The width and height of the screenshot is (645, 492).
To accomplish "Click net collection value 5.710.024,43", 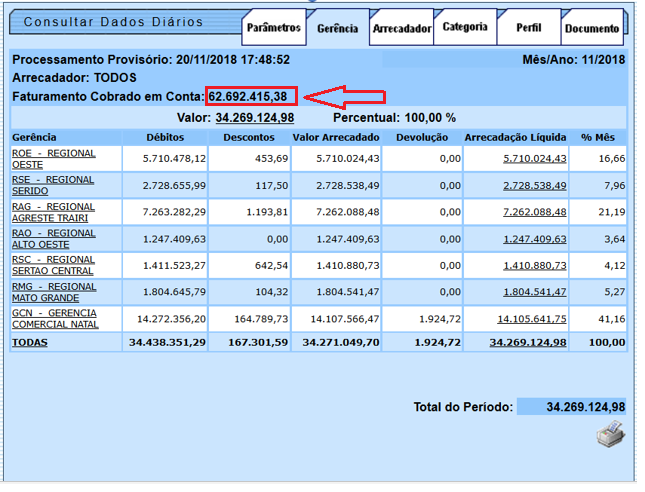I will [534, 159].
